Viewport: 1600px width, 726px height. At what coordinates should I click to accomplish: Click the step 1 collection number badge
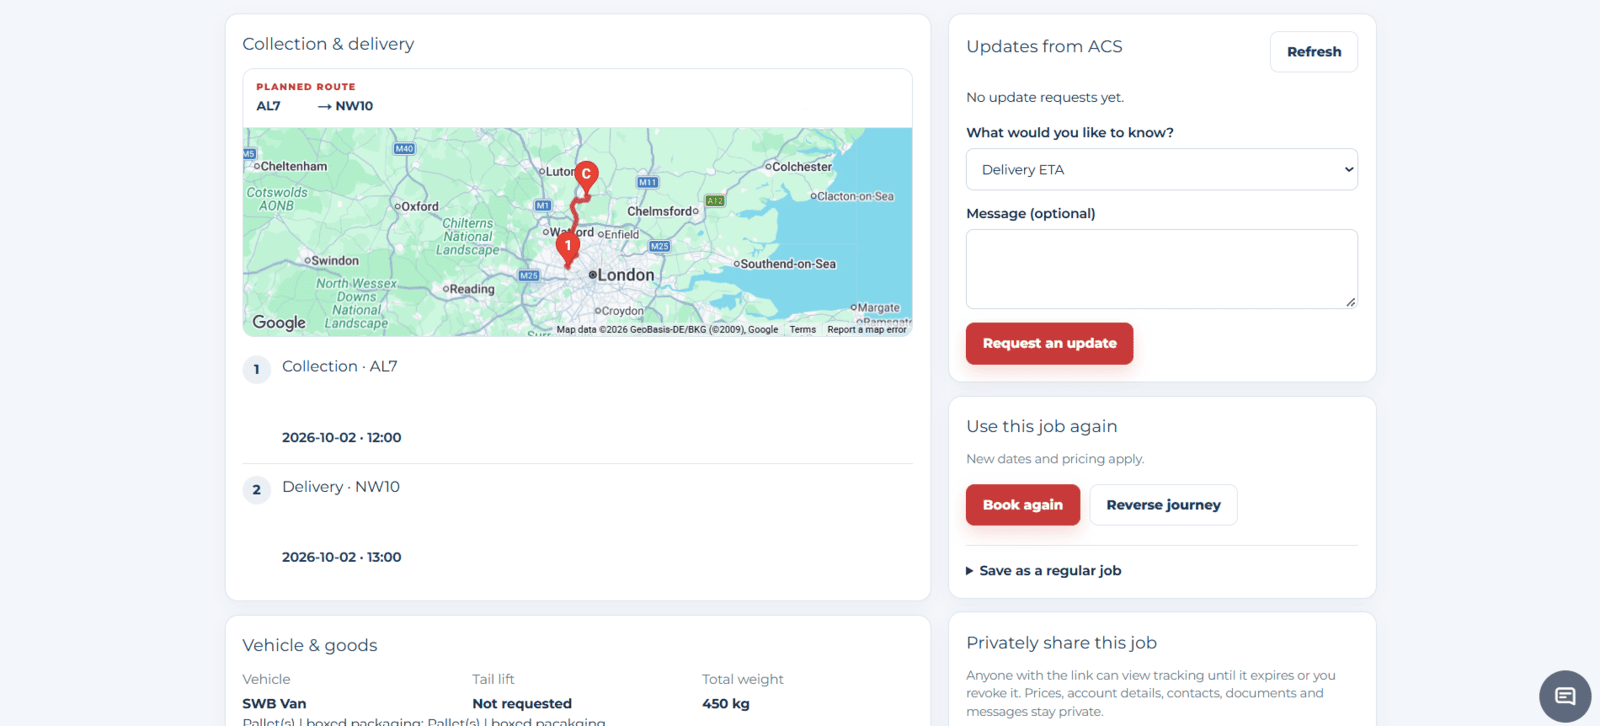click(257, 369)
